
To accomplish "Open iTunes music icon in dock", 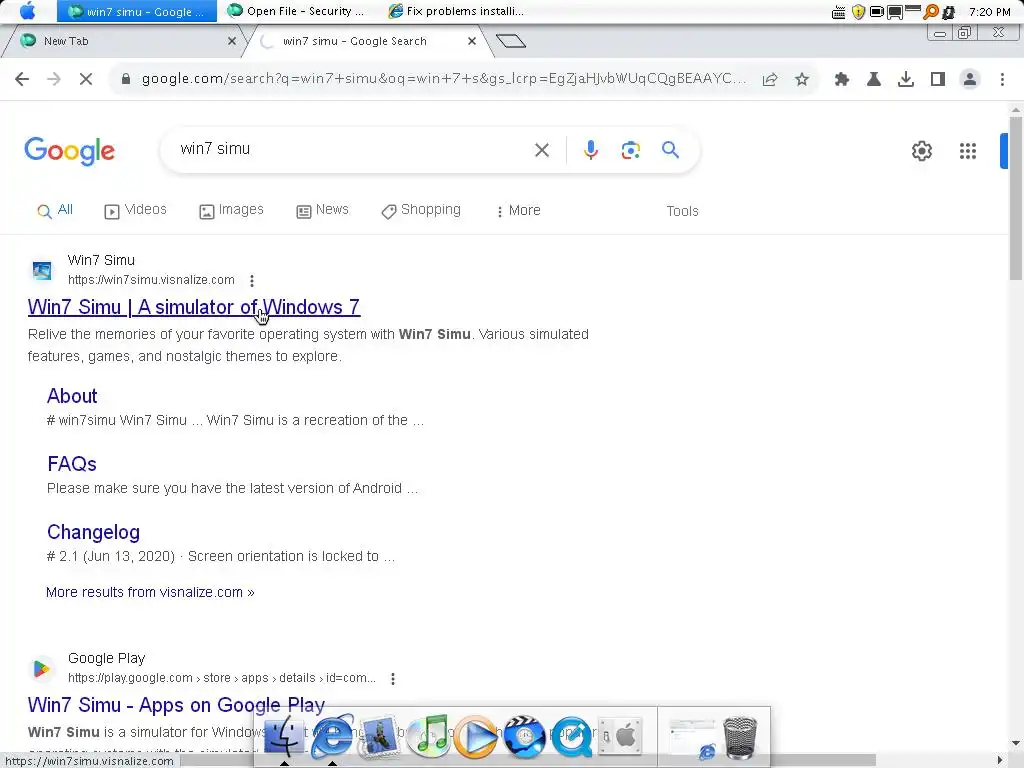I will click(x=428, y=737).
